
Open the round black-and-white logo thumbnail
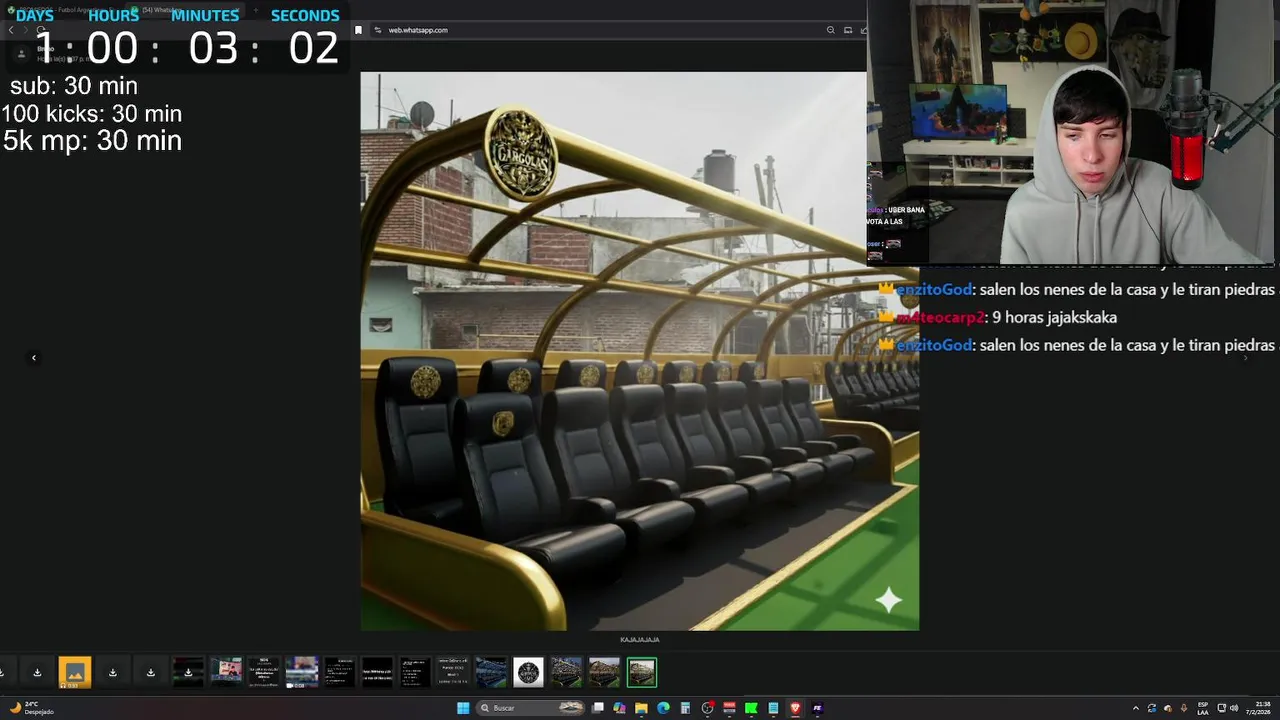528,672
